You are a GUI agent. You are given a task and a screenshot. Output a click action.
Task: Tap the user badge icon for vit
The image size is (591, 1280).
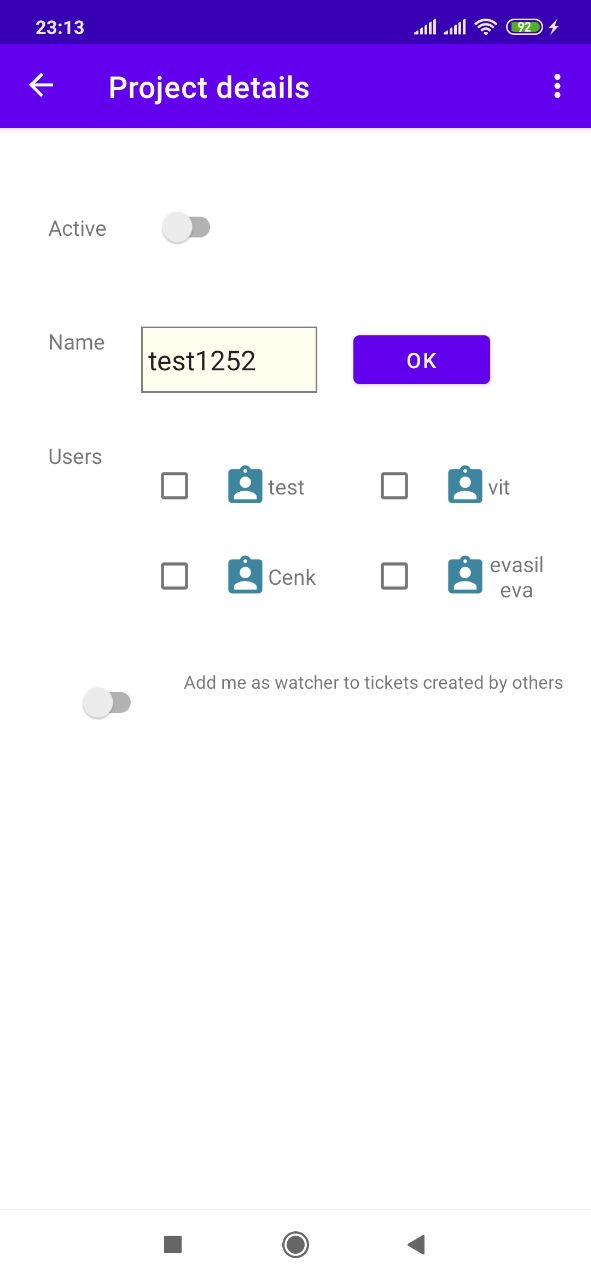(465, 485)
